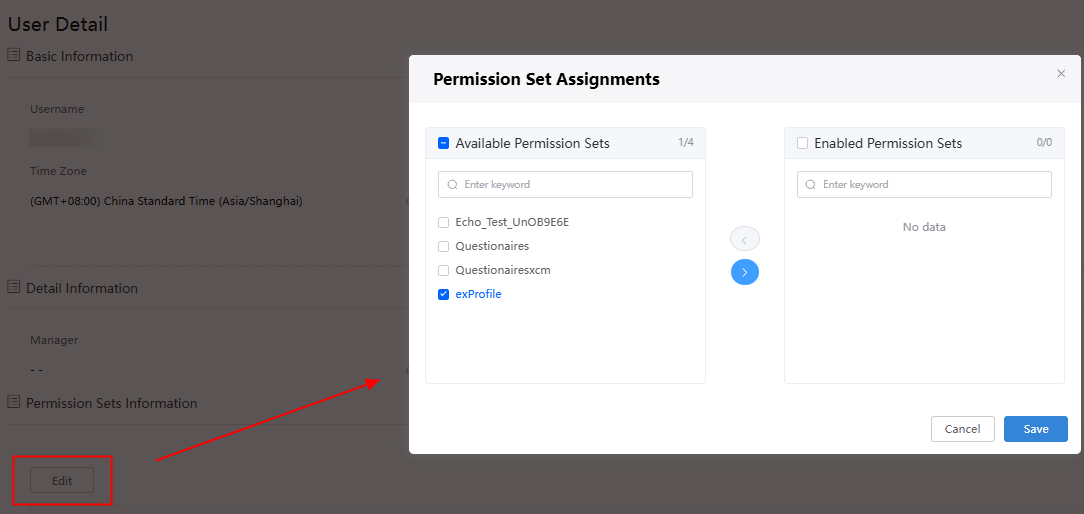
Task: Toggle select-all for Available Permission Sets
Action: (x=444, y=143)
